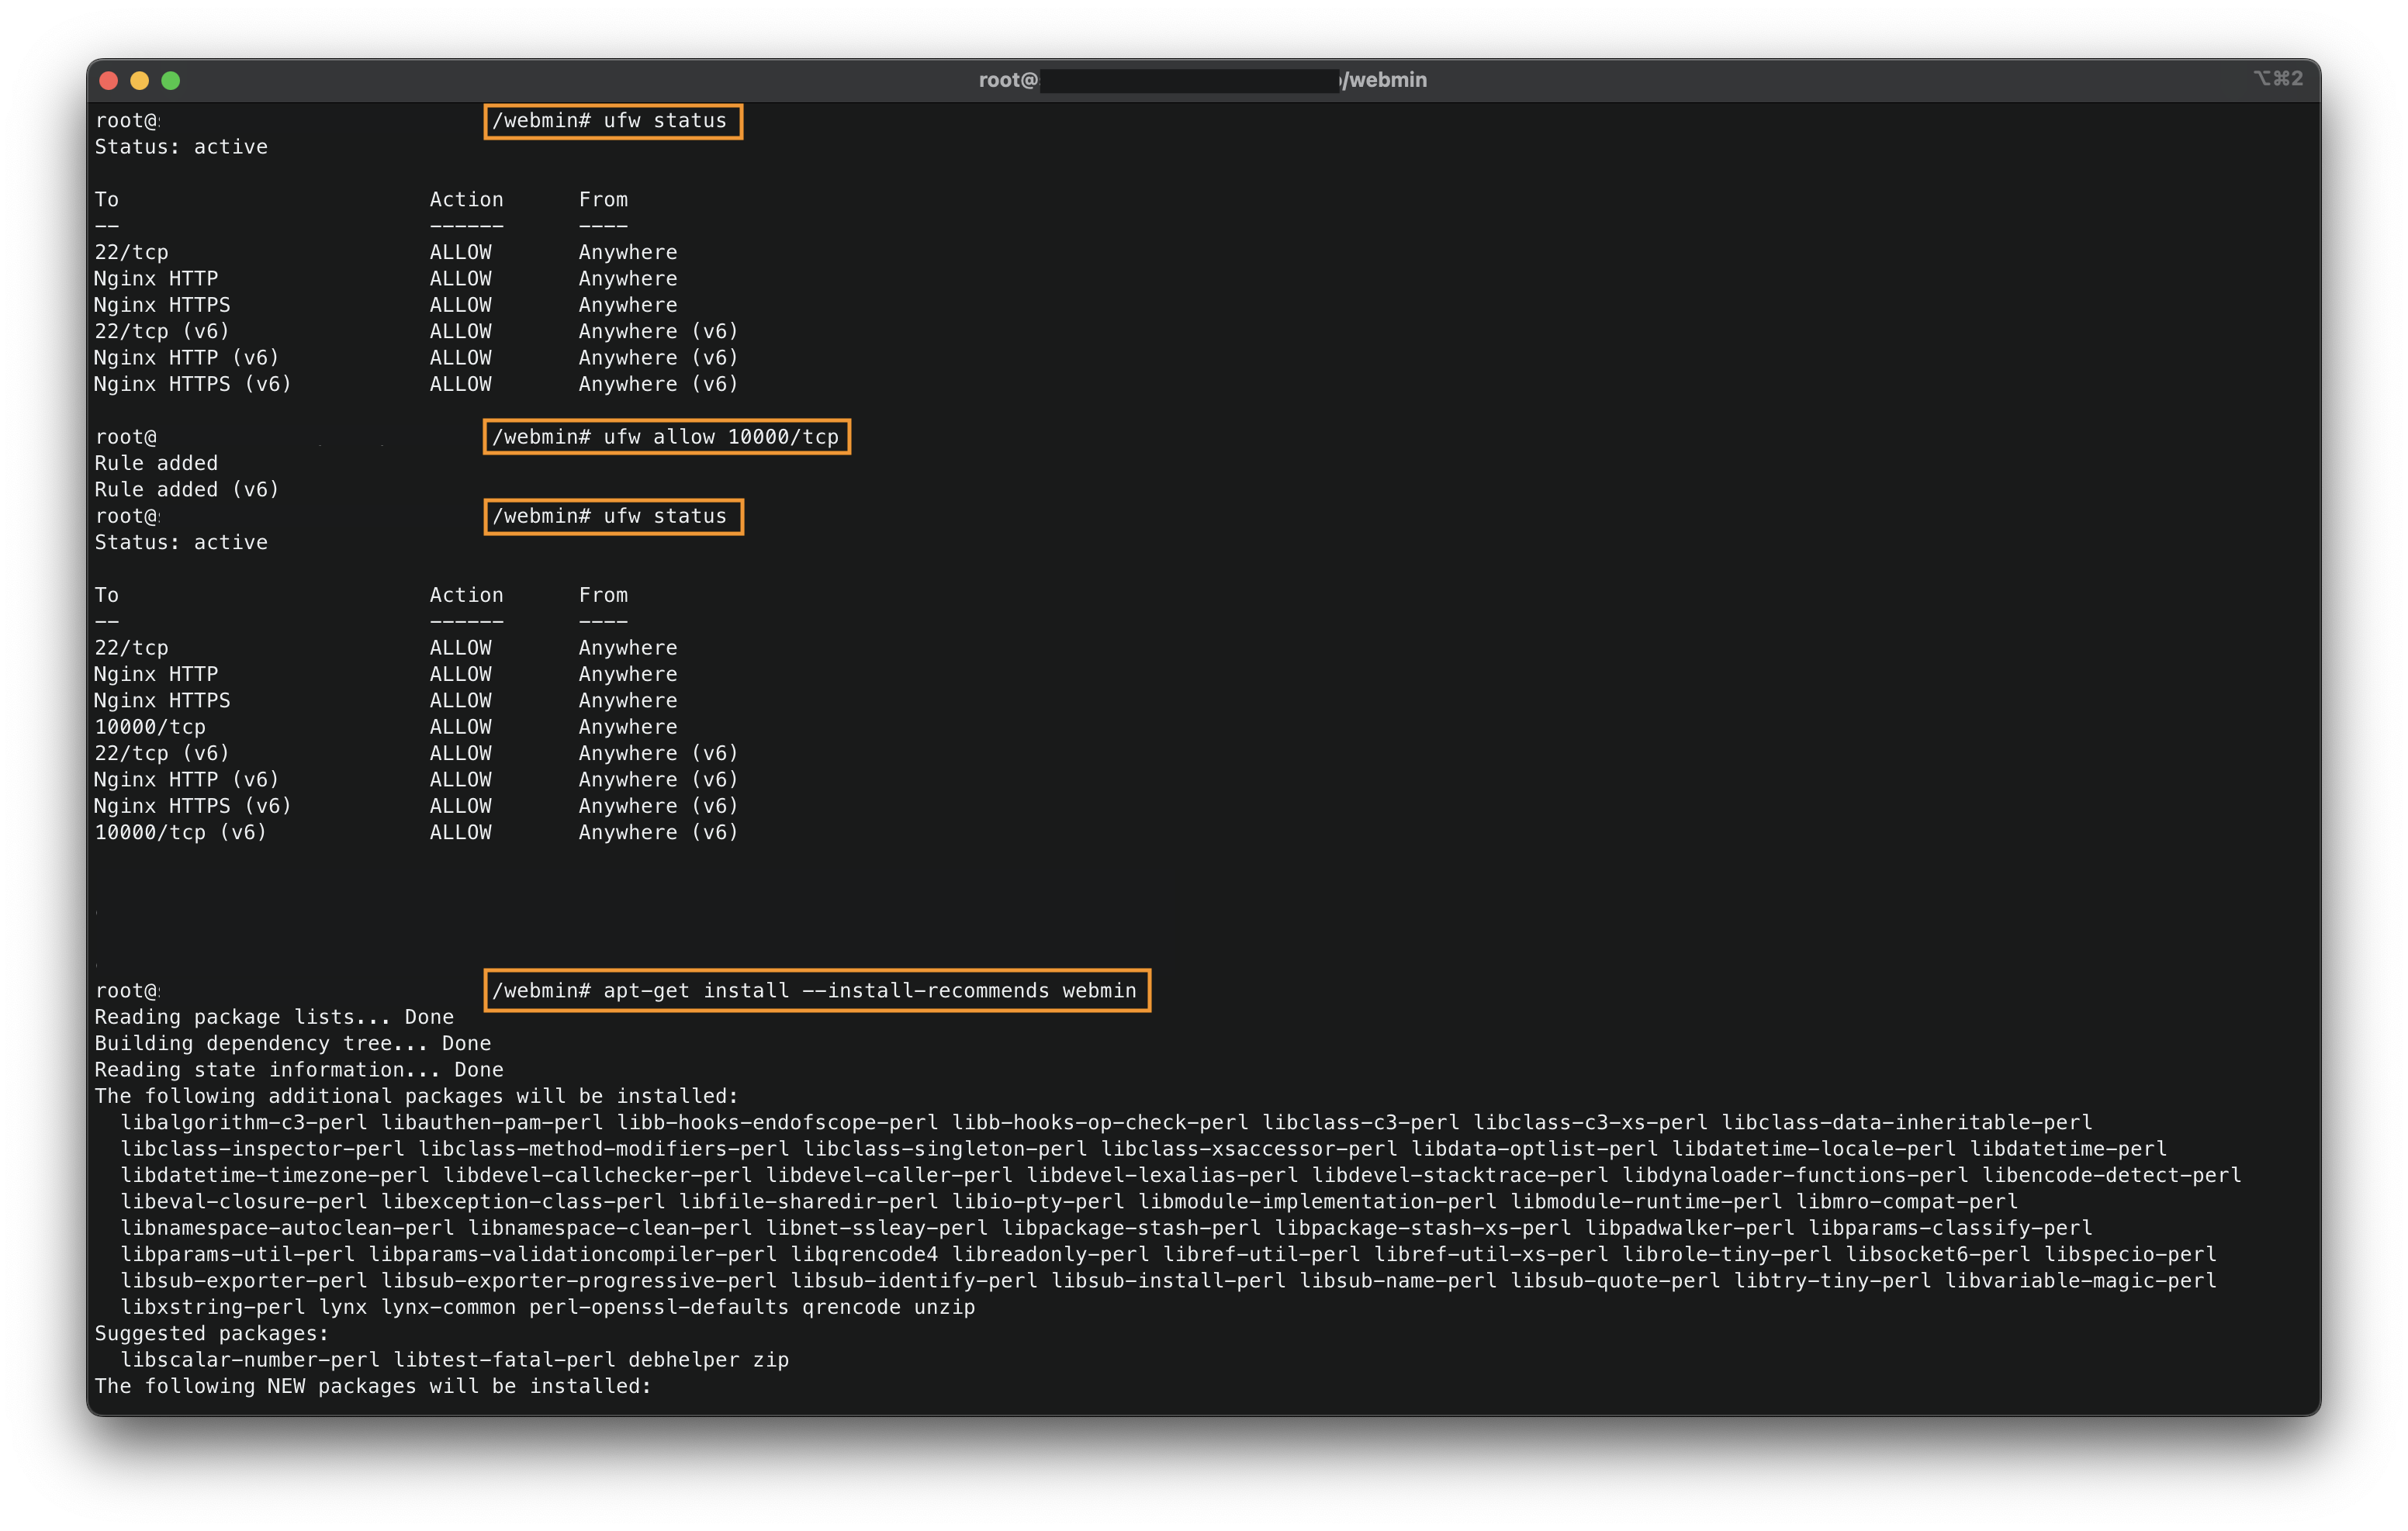Click package name 'libvariable-magic-perl'
This screenshot has height=1531, width=2408.
[x=2080, y=1281]
